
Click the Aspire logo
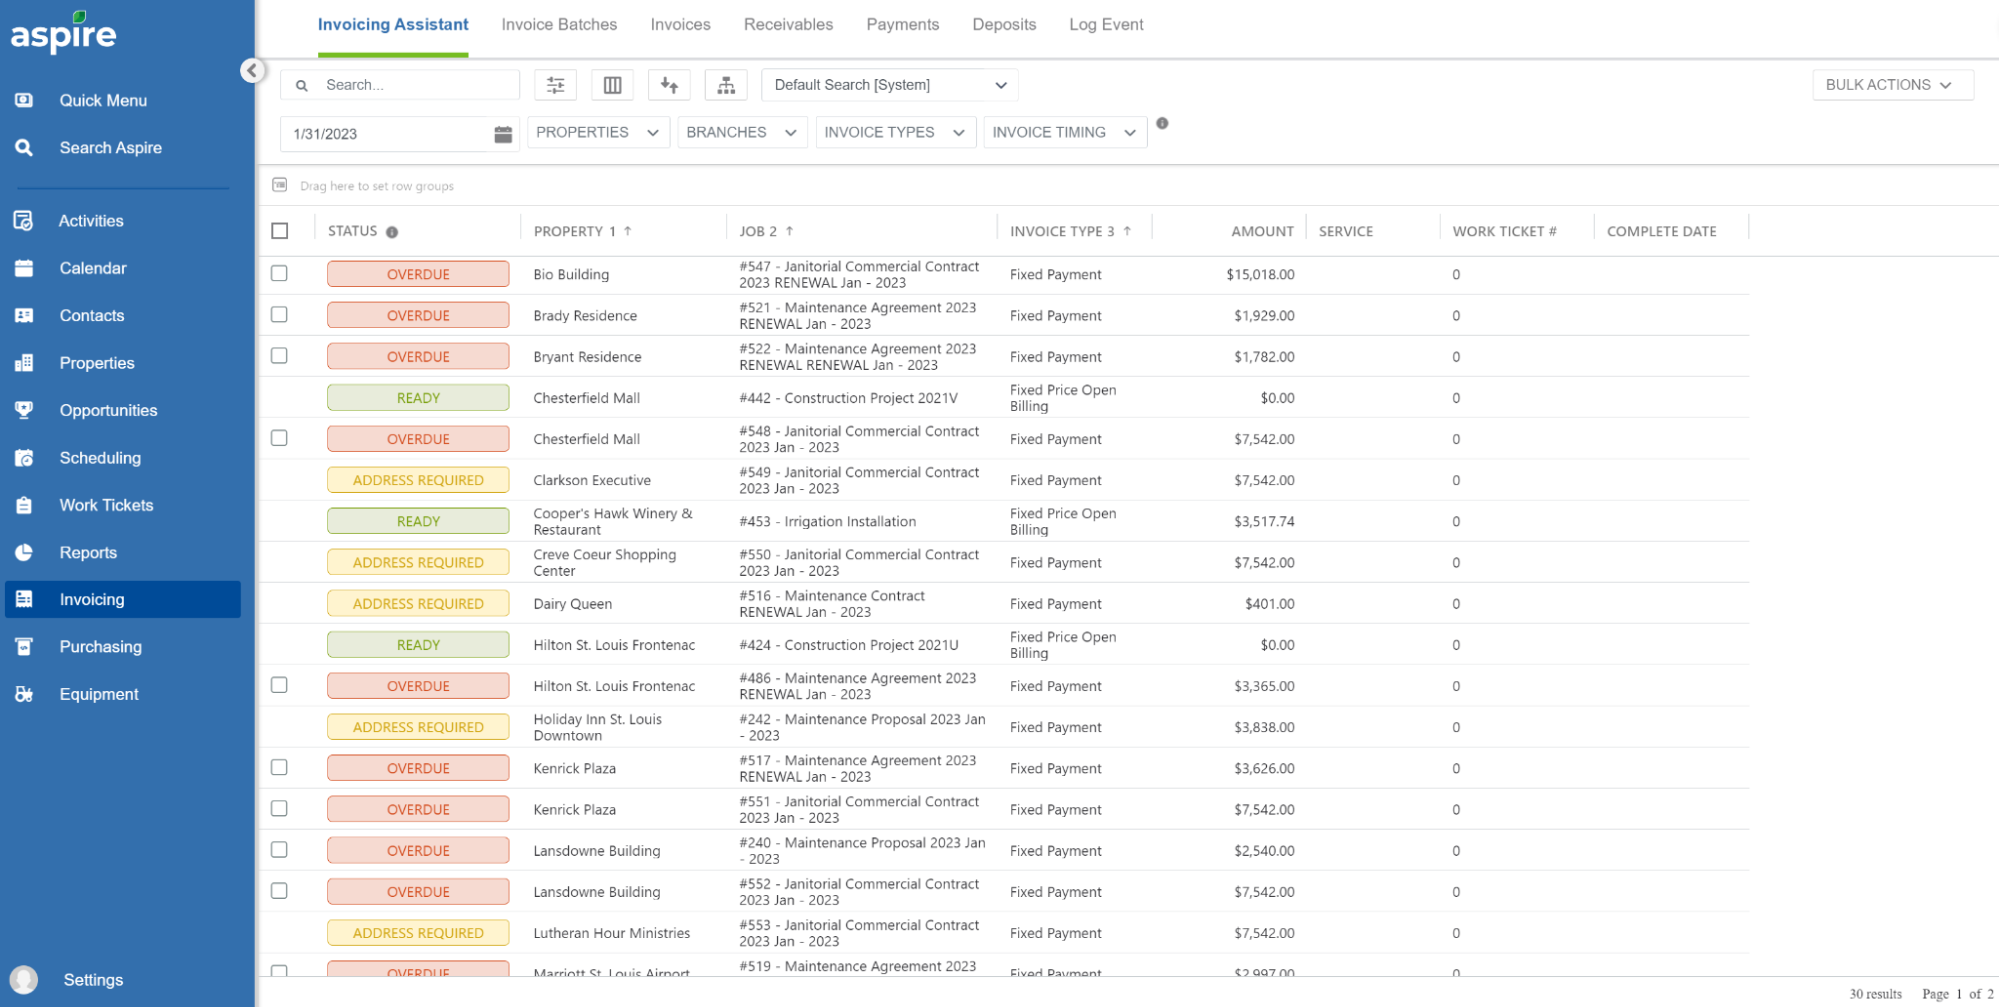click(63, 34)
